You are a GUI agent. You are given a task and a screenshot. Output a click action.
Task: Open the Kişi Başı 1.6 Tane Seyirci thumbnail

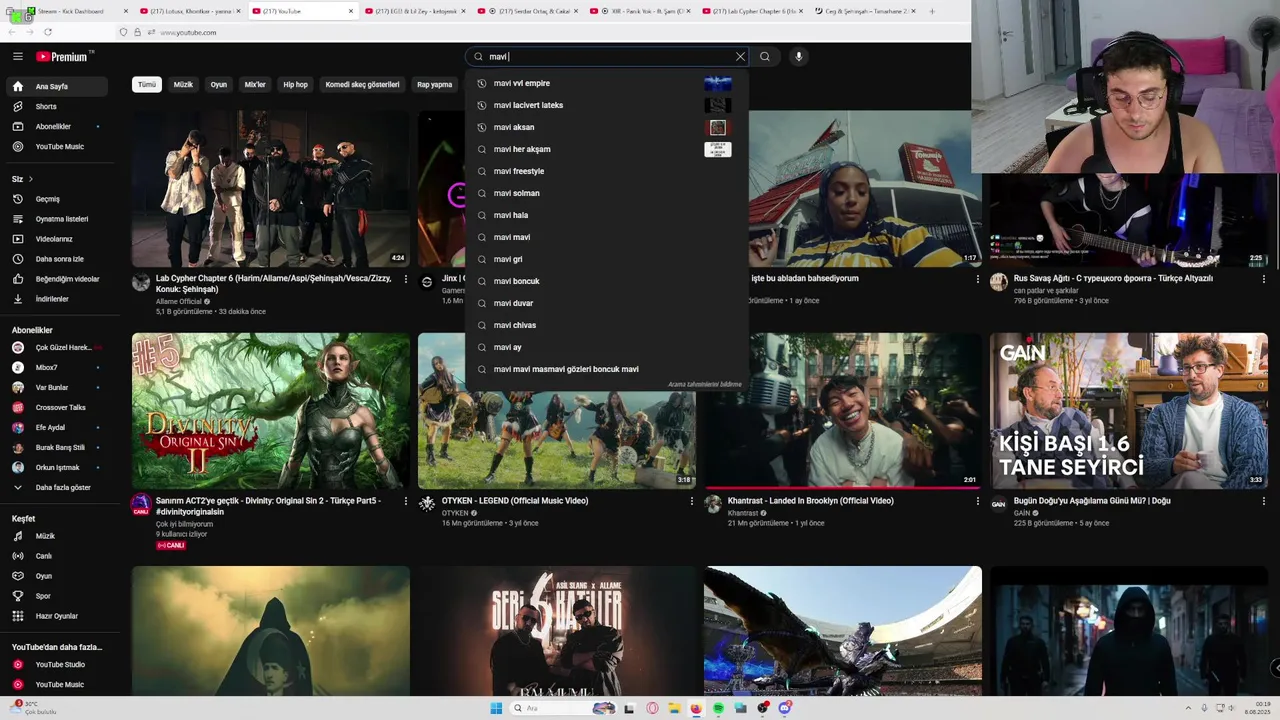(1129, 411)
